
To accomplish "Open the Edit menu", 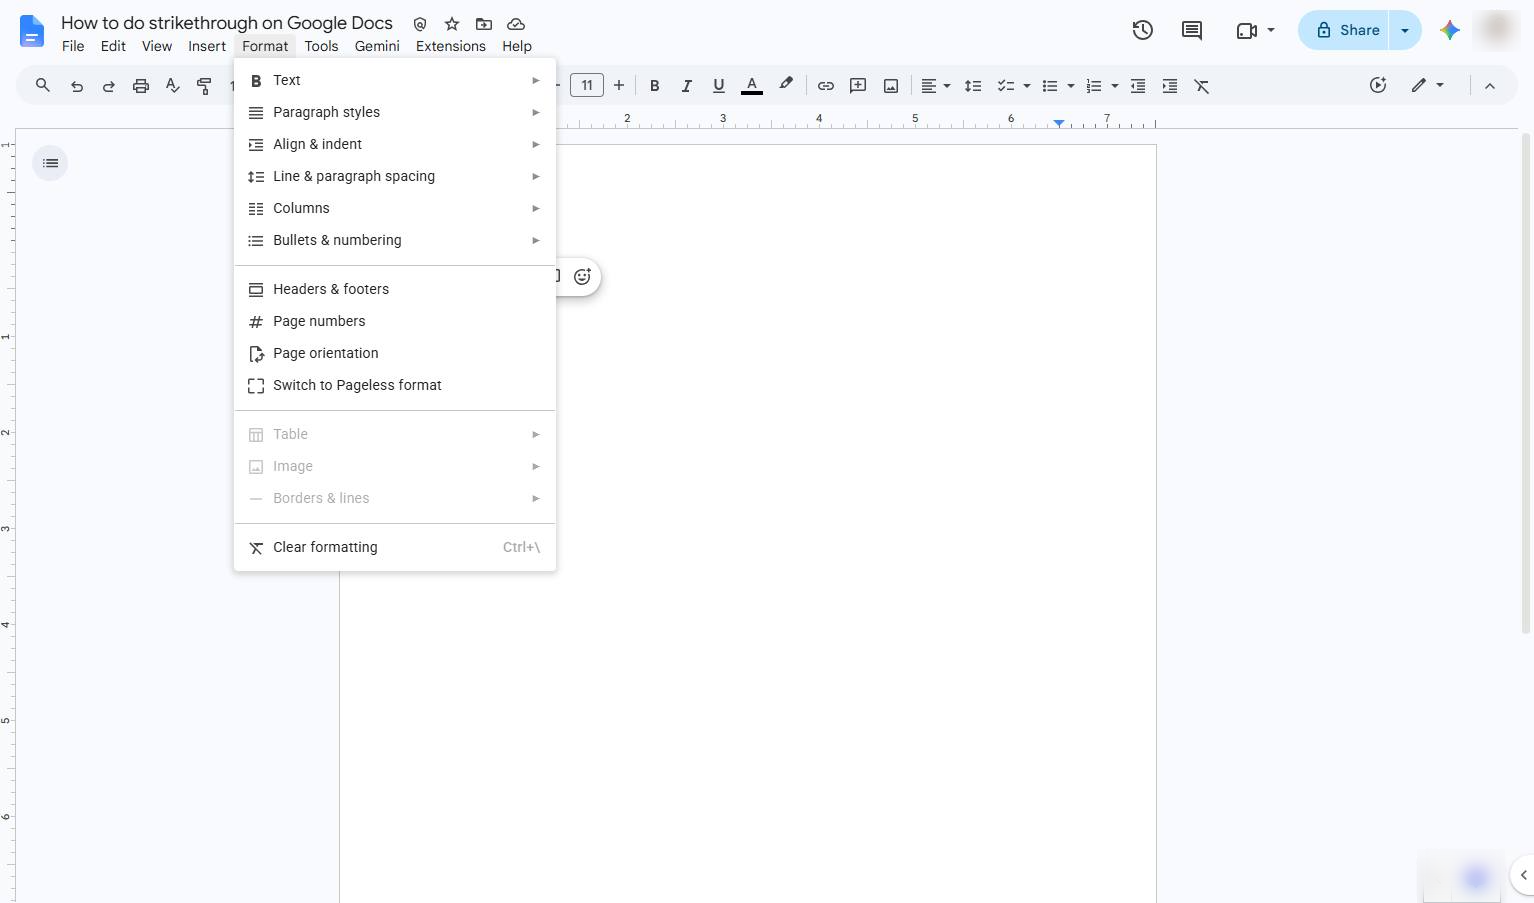I will tap(113, 46).
